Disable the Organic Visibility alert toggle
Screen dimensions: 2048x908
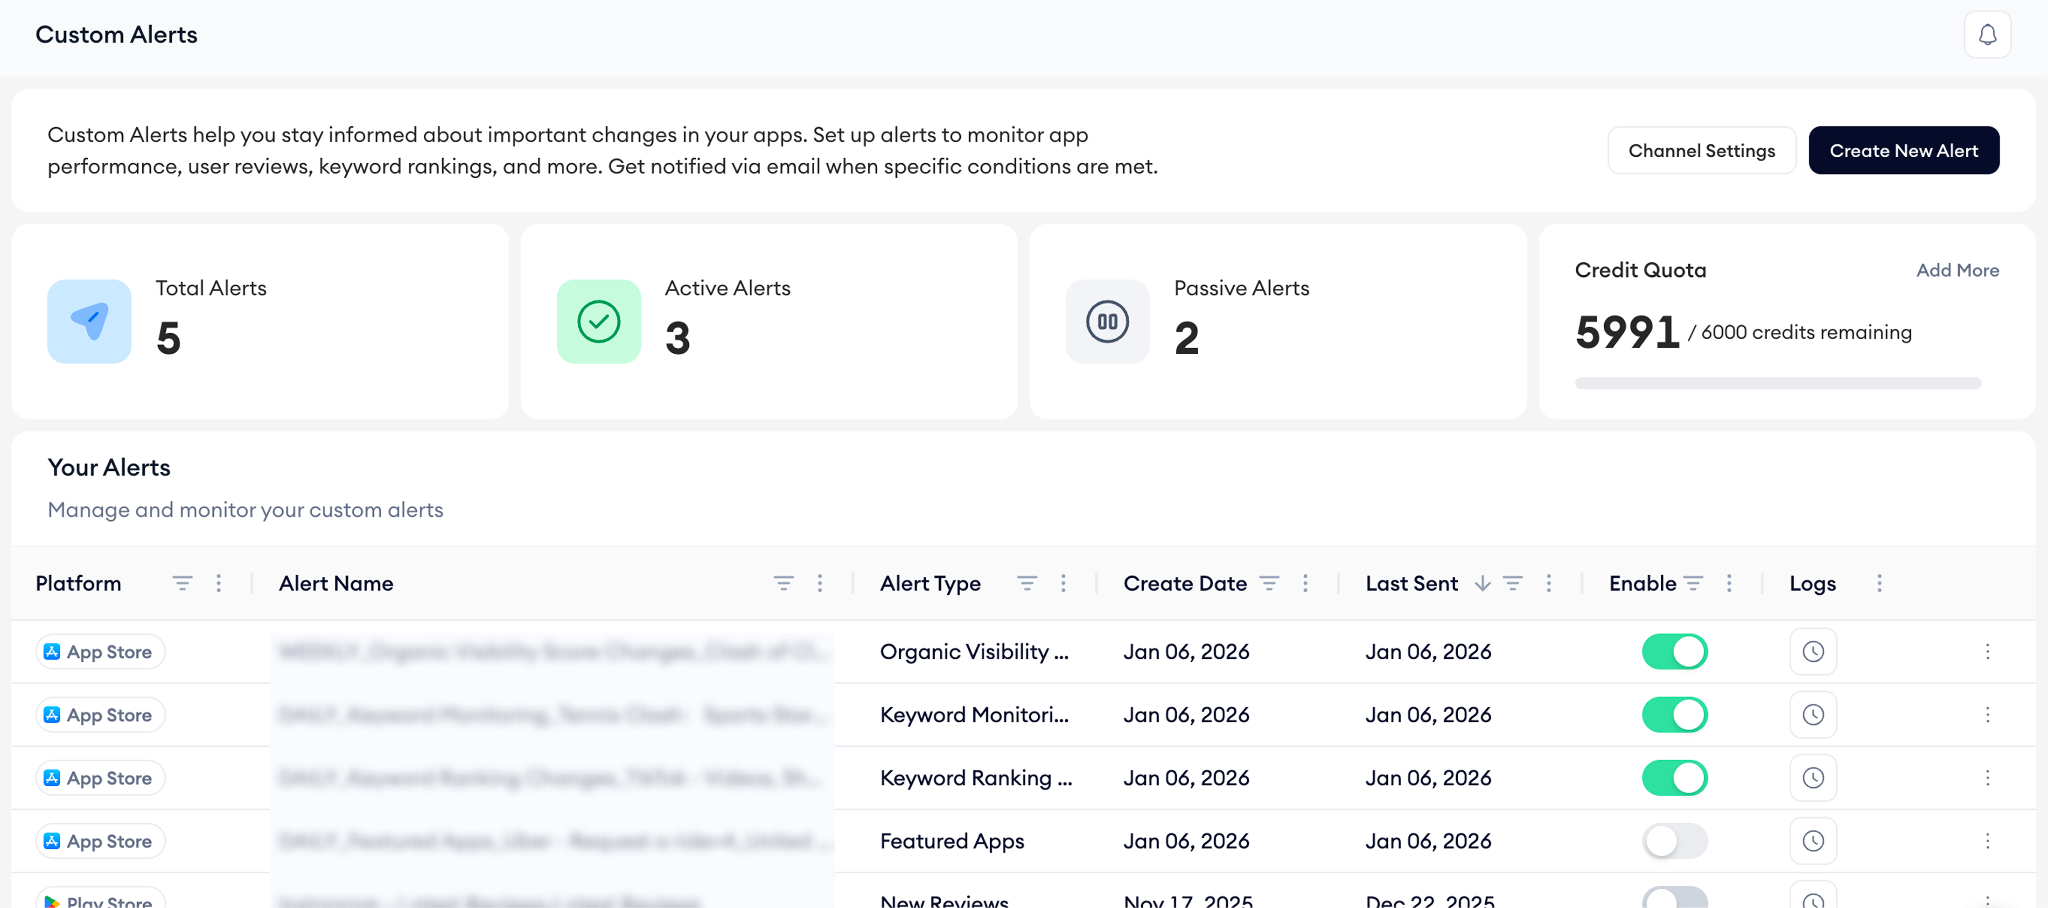coord(1674,652)
